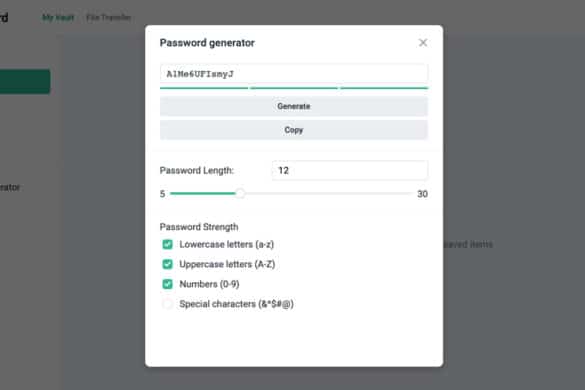Select the generator item in sidebar
The height and width of the screenshot is (390, 585).
10,187
